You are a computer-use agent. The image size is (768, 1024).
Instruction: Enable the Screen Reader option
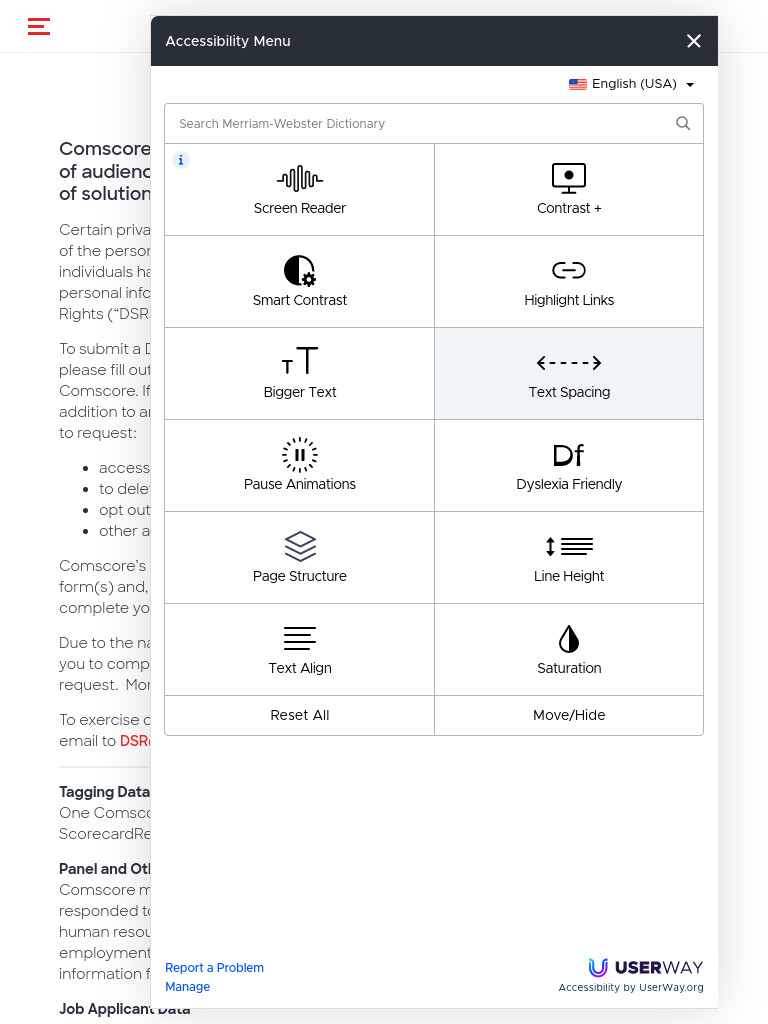(299, 190)
